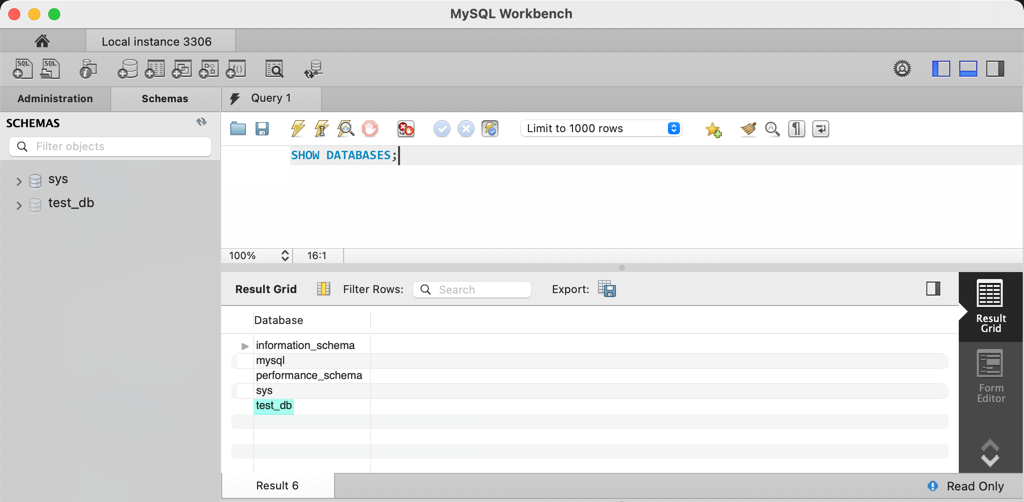Open the Limit to 1000 rows dropdown
The width and height of the screenshot is (1024, 502).
(x=601, y=129)
